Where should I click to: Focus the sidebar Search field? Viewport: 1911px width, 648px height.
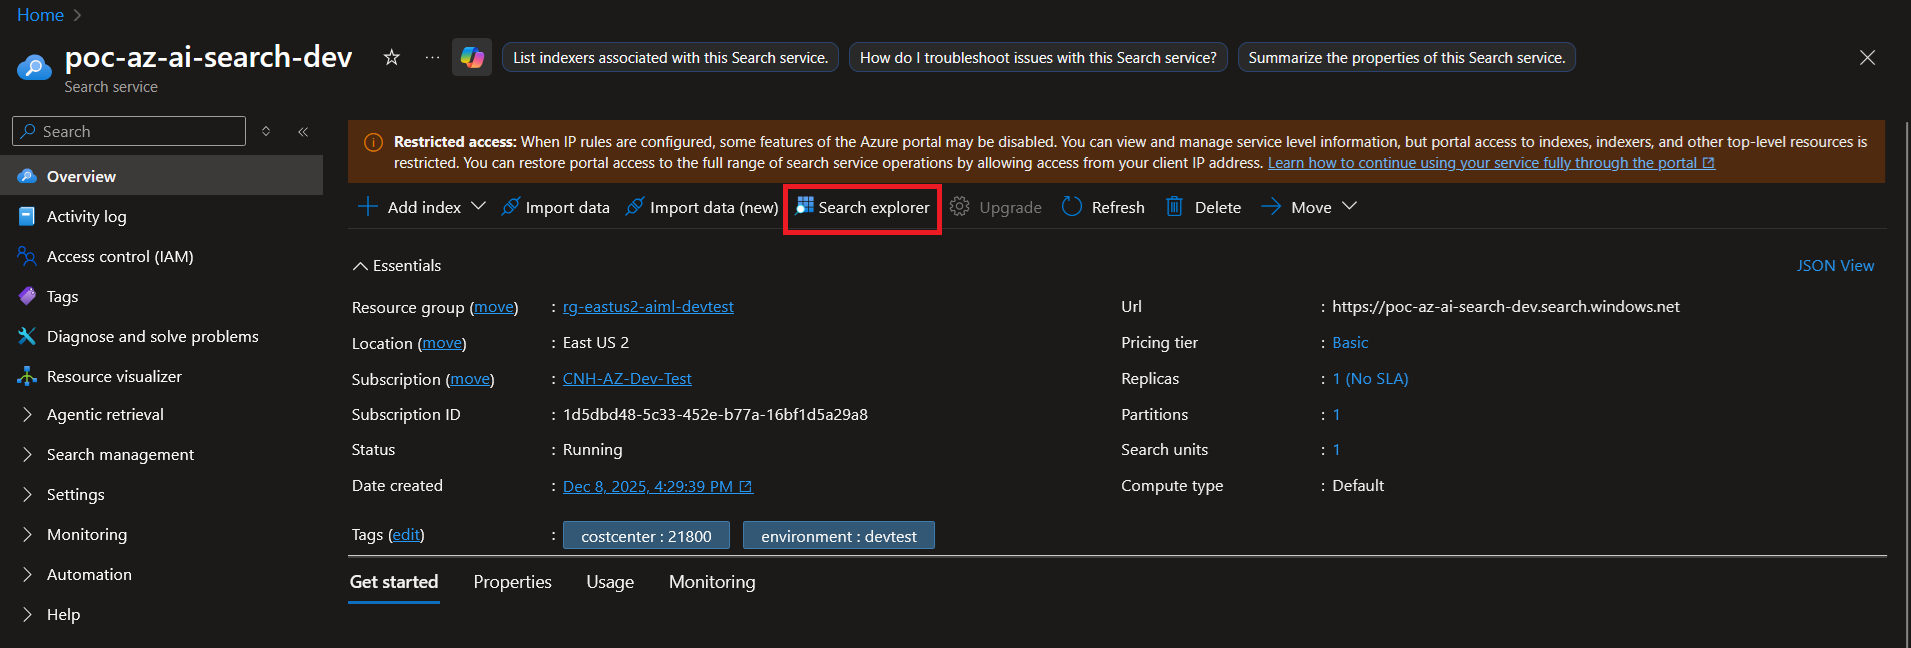point(129,131)
